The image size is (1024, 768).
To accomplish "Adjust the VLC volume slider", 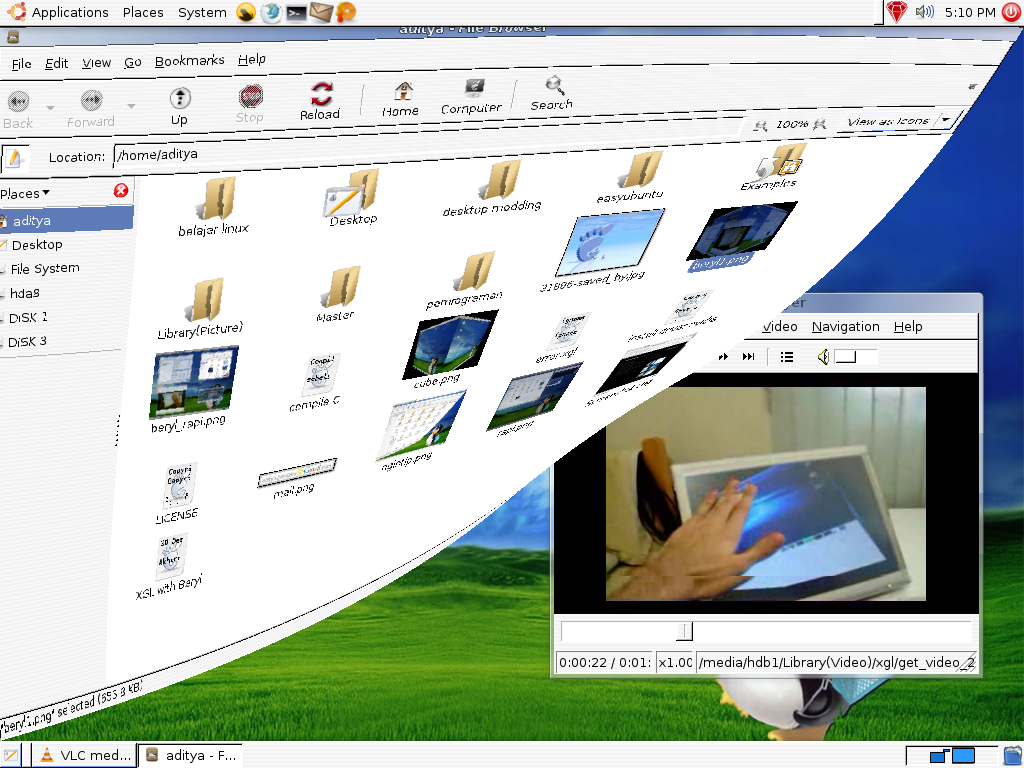I will click(856, 357).
